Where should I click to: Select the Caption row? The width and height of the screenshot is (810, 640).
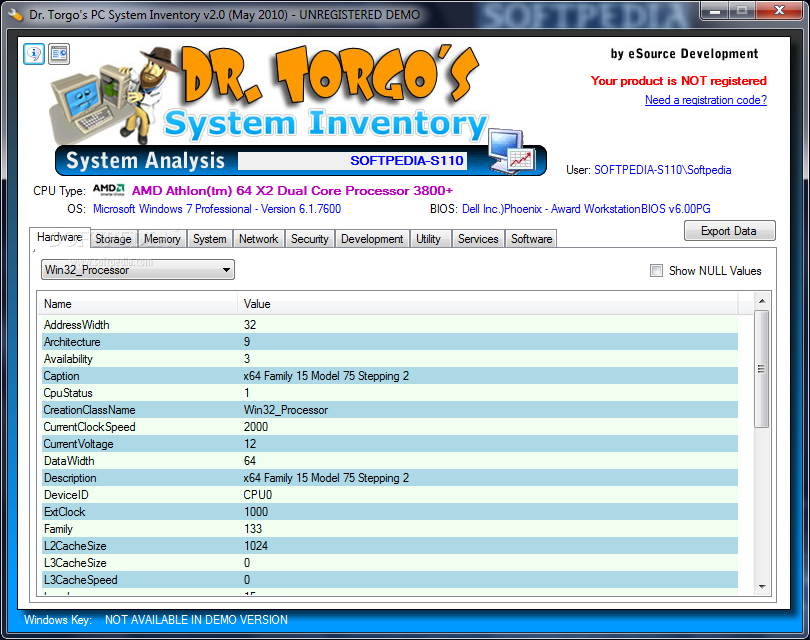pos(388,376)
